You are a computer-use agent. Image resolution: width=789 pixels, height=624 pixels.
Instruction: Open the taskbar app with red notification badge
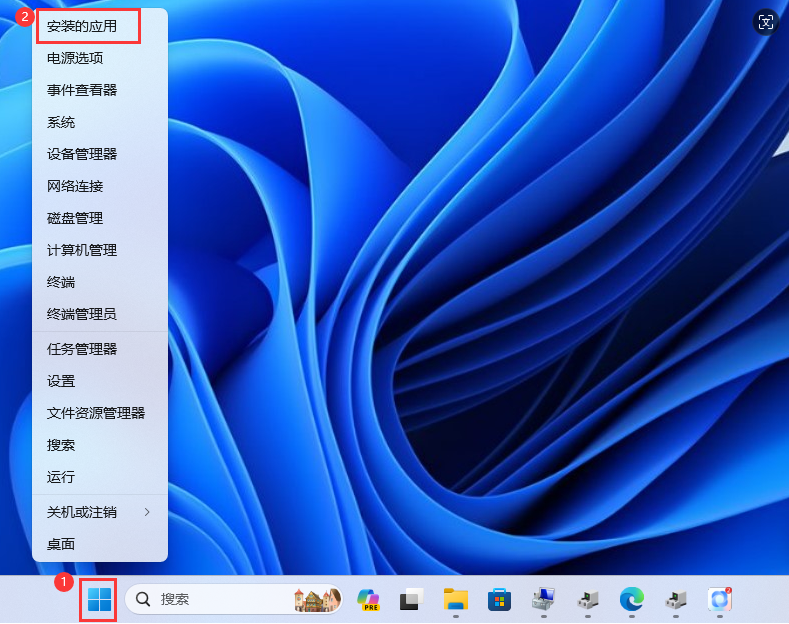(x=720, y=599)
